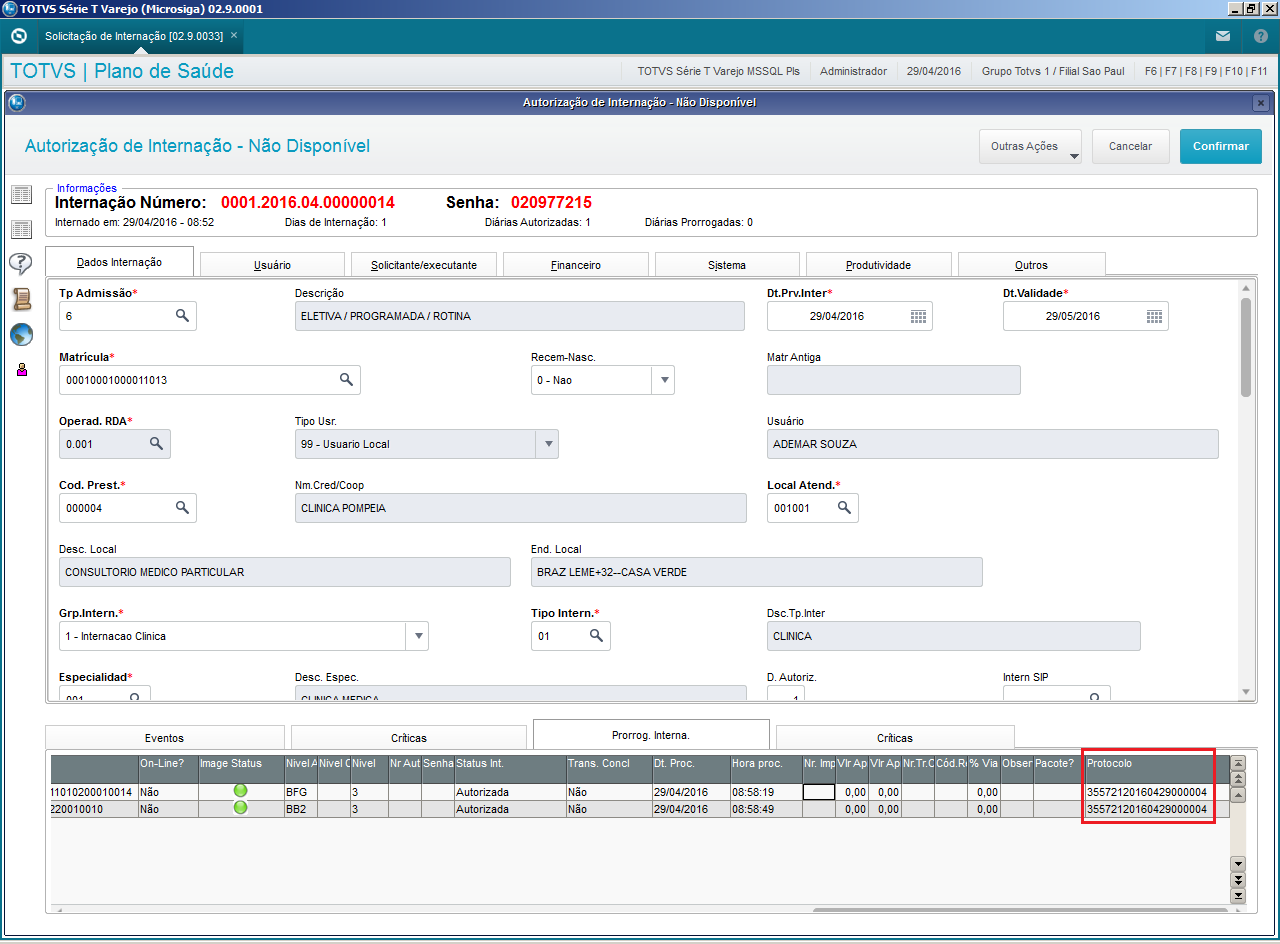The width and height of the screenshot is (1280, 944).
Task: Open the Dt.Prv.Inter calendar picker
Action: coord(918,316)
